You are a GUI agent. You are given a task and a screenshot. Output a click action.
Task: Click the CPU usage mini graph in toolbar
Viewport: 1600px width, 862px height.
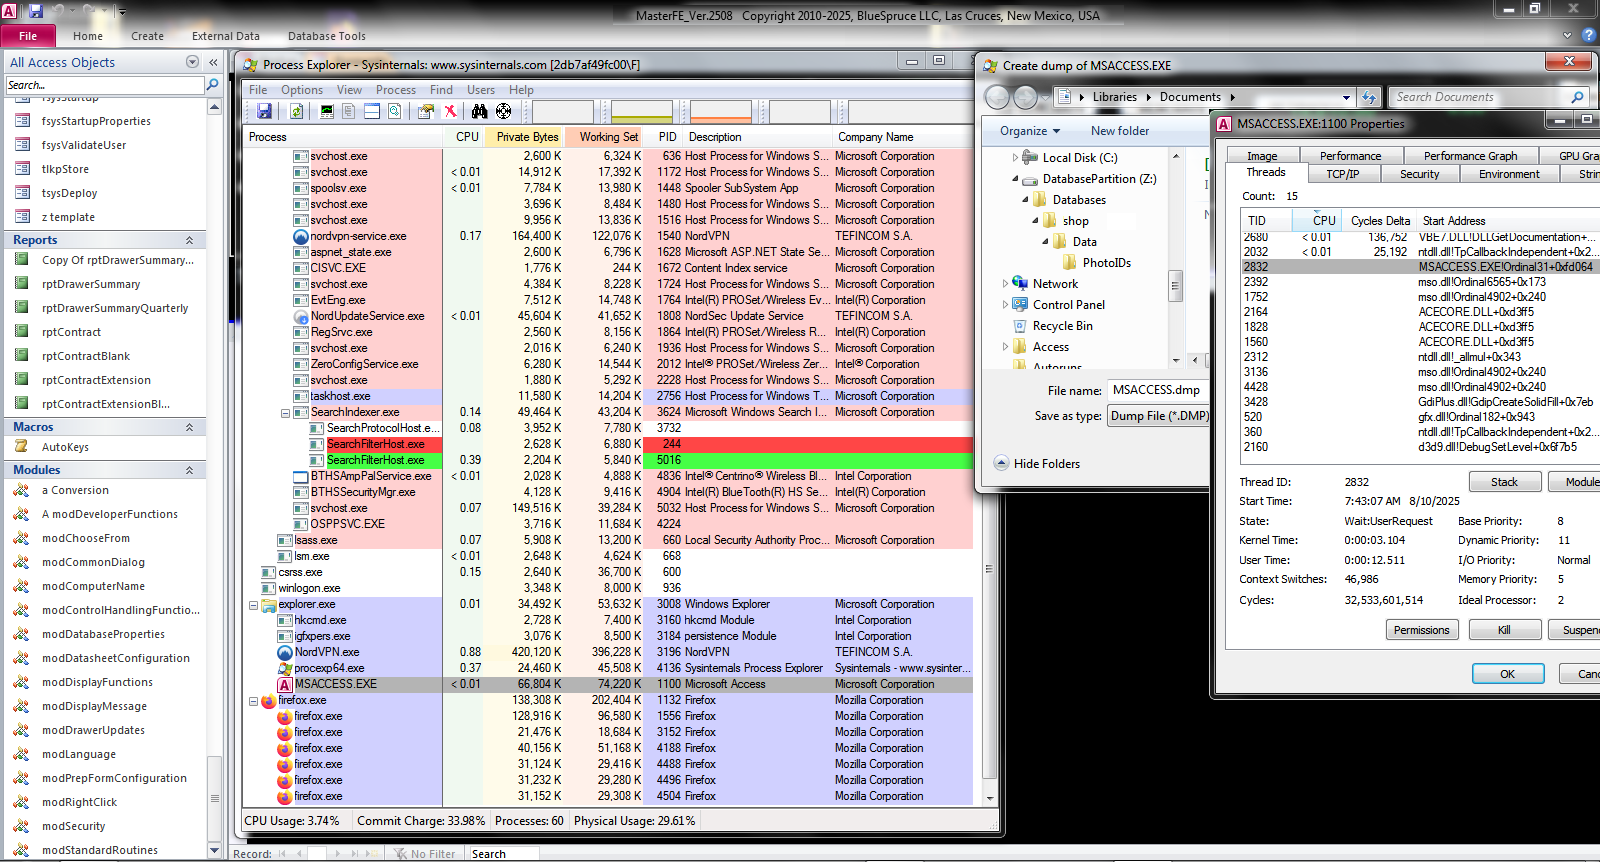click(563, 111)
